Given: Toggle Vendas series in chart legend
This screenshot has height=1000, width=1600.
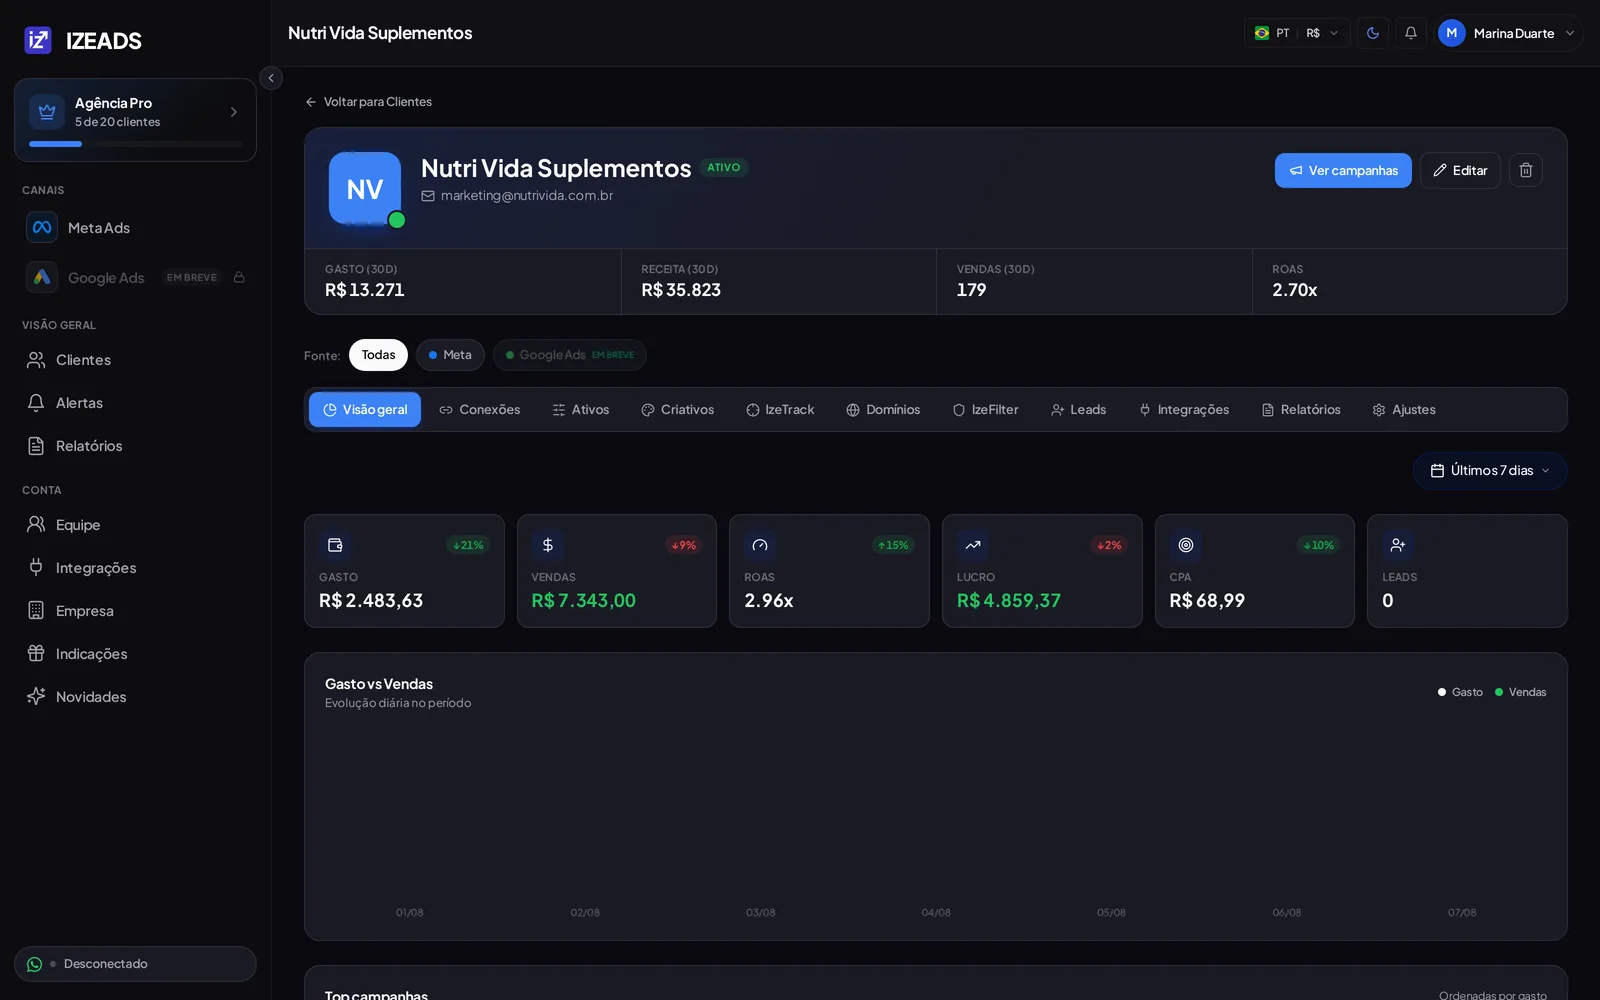Looking at the screenshot, I should tap(1520, 692).
